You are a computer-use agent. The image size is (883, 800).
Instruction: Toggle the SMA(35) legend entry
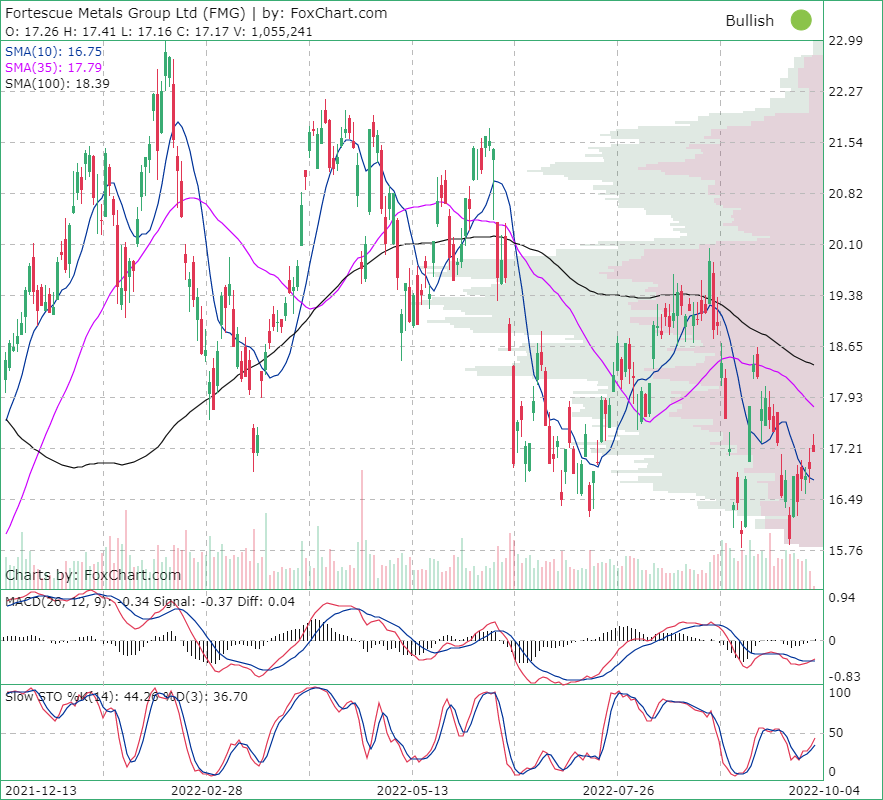point(49,67)
